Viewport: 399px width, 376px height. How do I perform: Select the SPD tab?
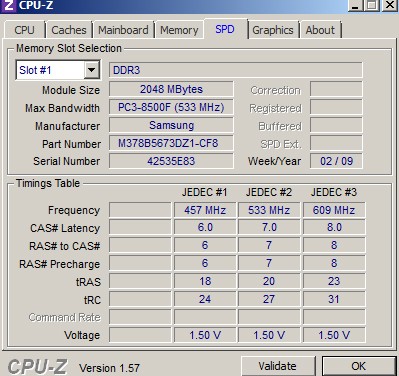(225, 29)
